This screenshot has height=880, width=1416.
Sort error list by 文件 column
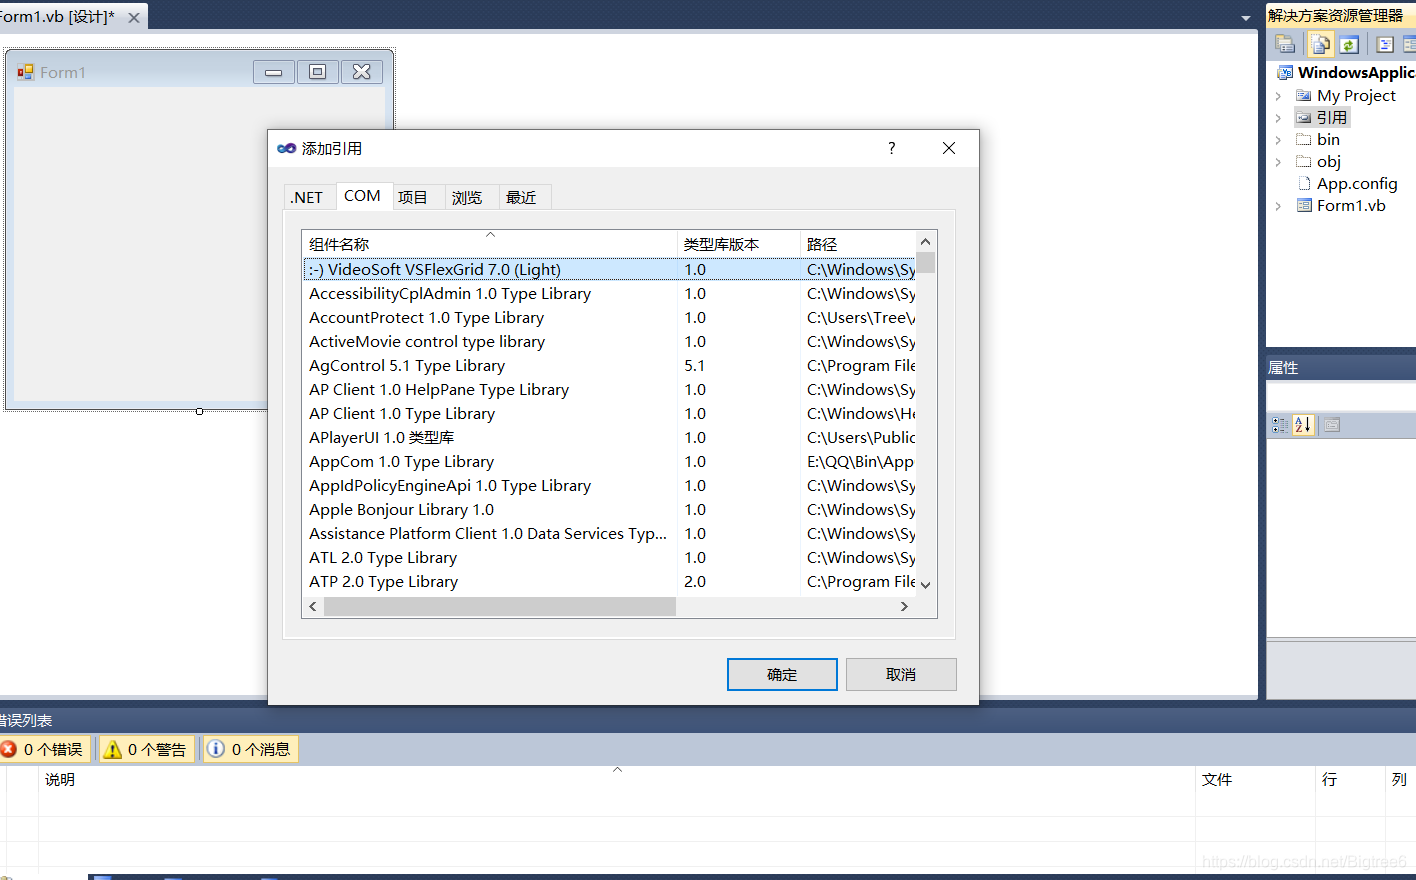click(1255, 779)
